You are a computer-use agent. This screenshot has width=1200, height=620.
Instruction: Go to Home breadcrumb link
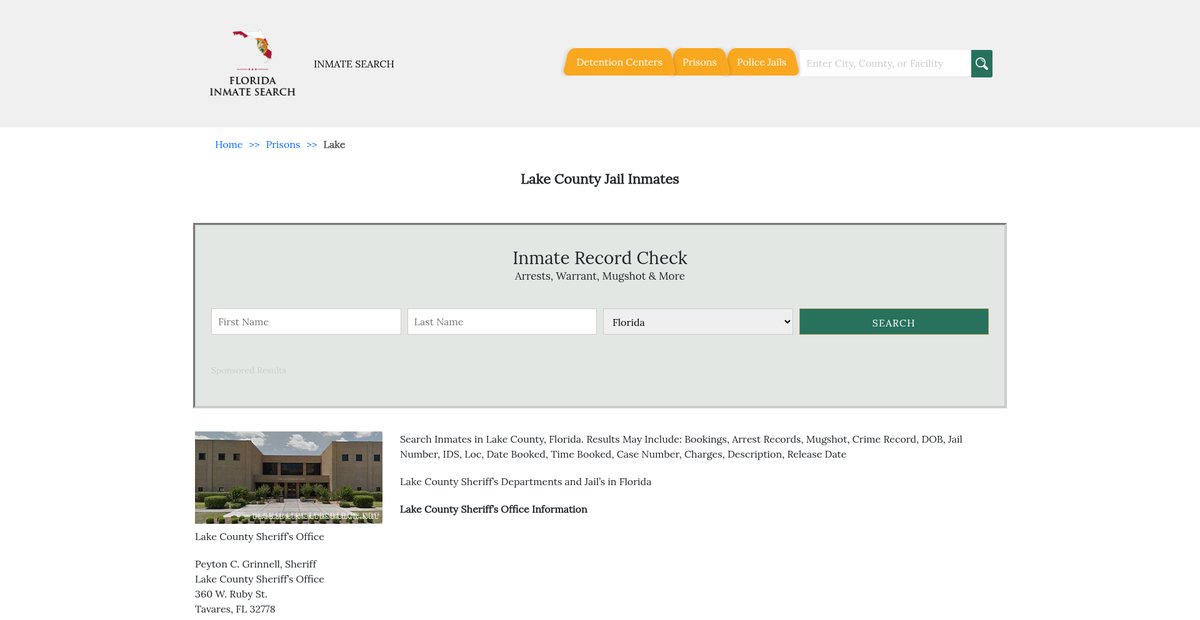(229, 145)
